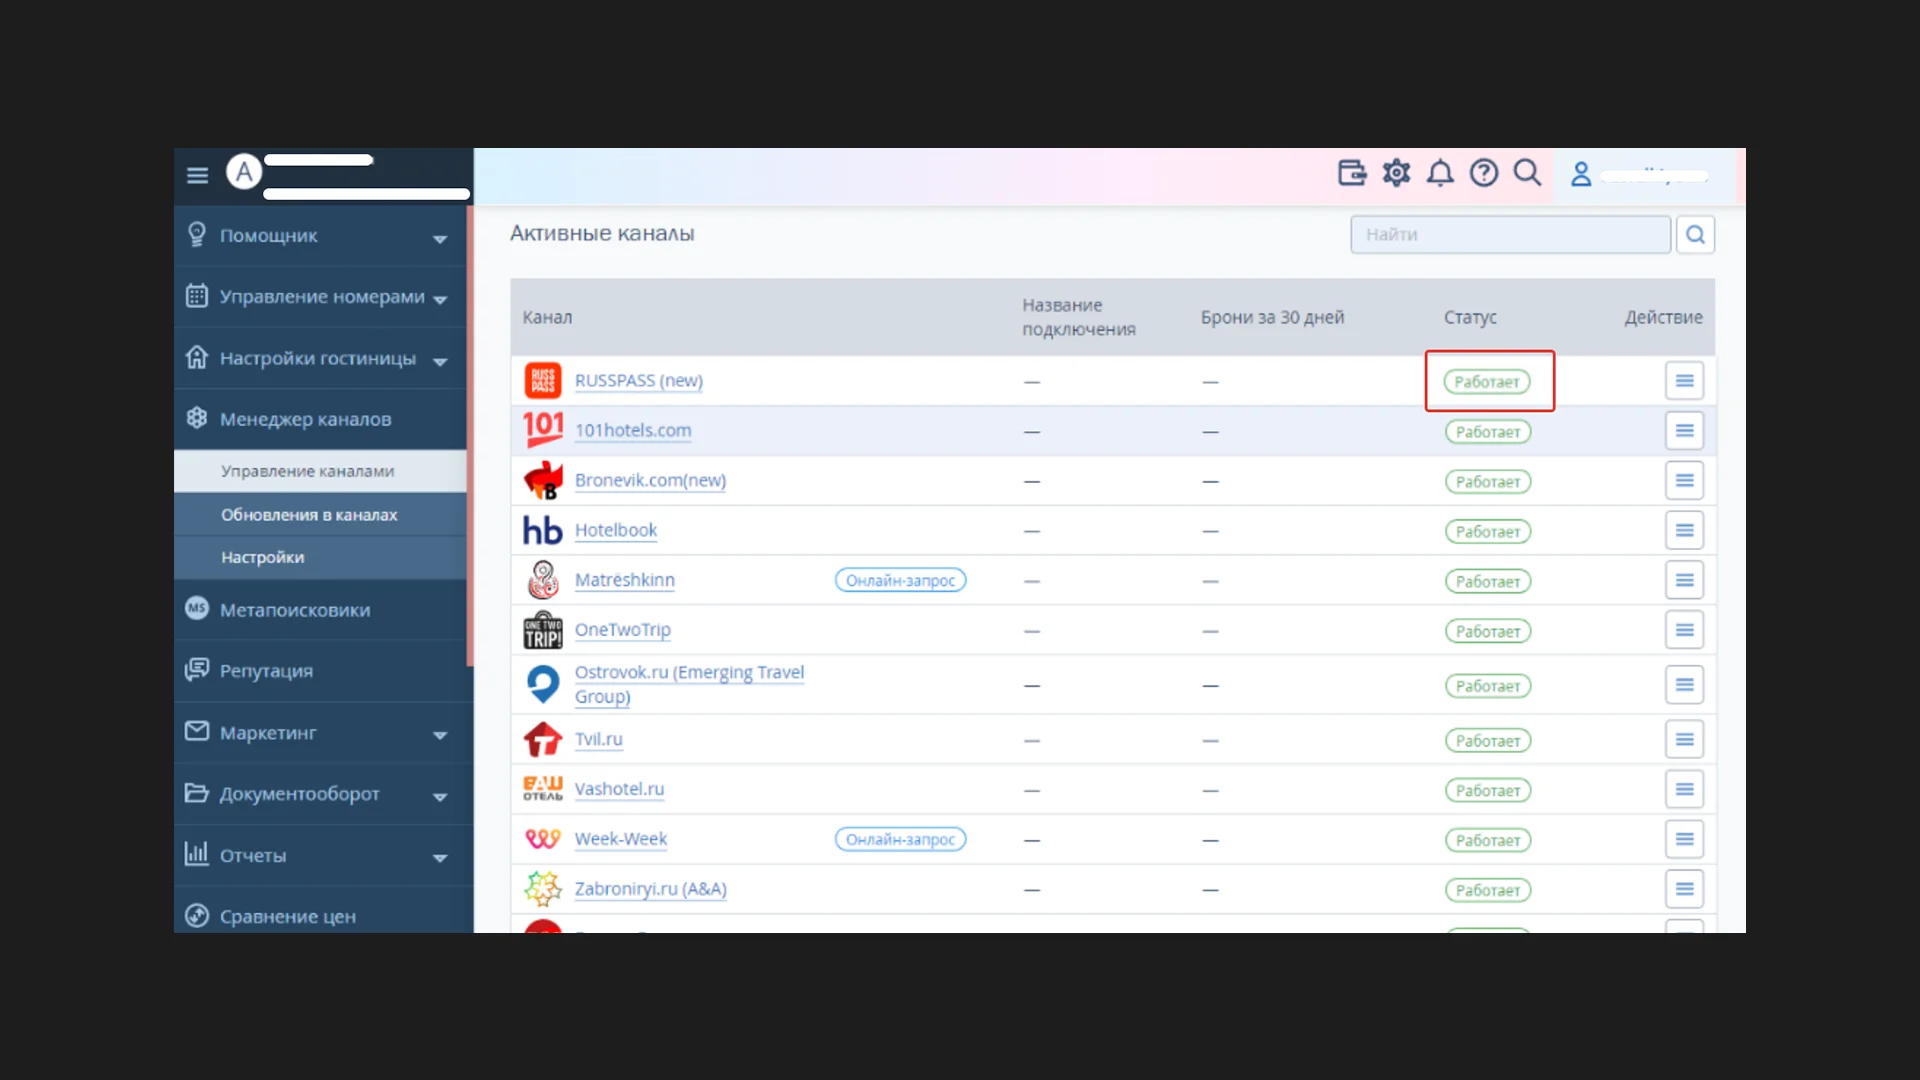Focus the Найти search input

(1510, 234)
